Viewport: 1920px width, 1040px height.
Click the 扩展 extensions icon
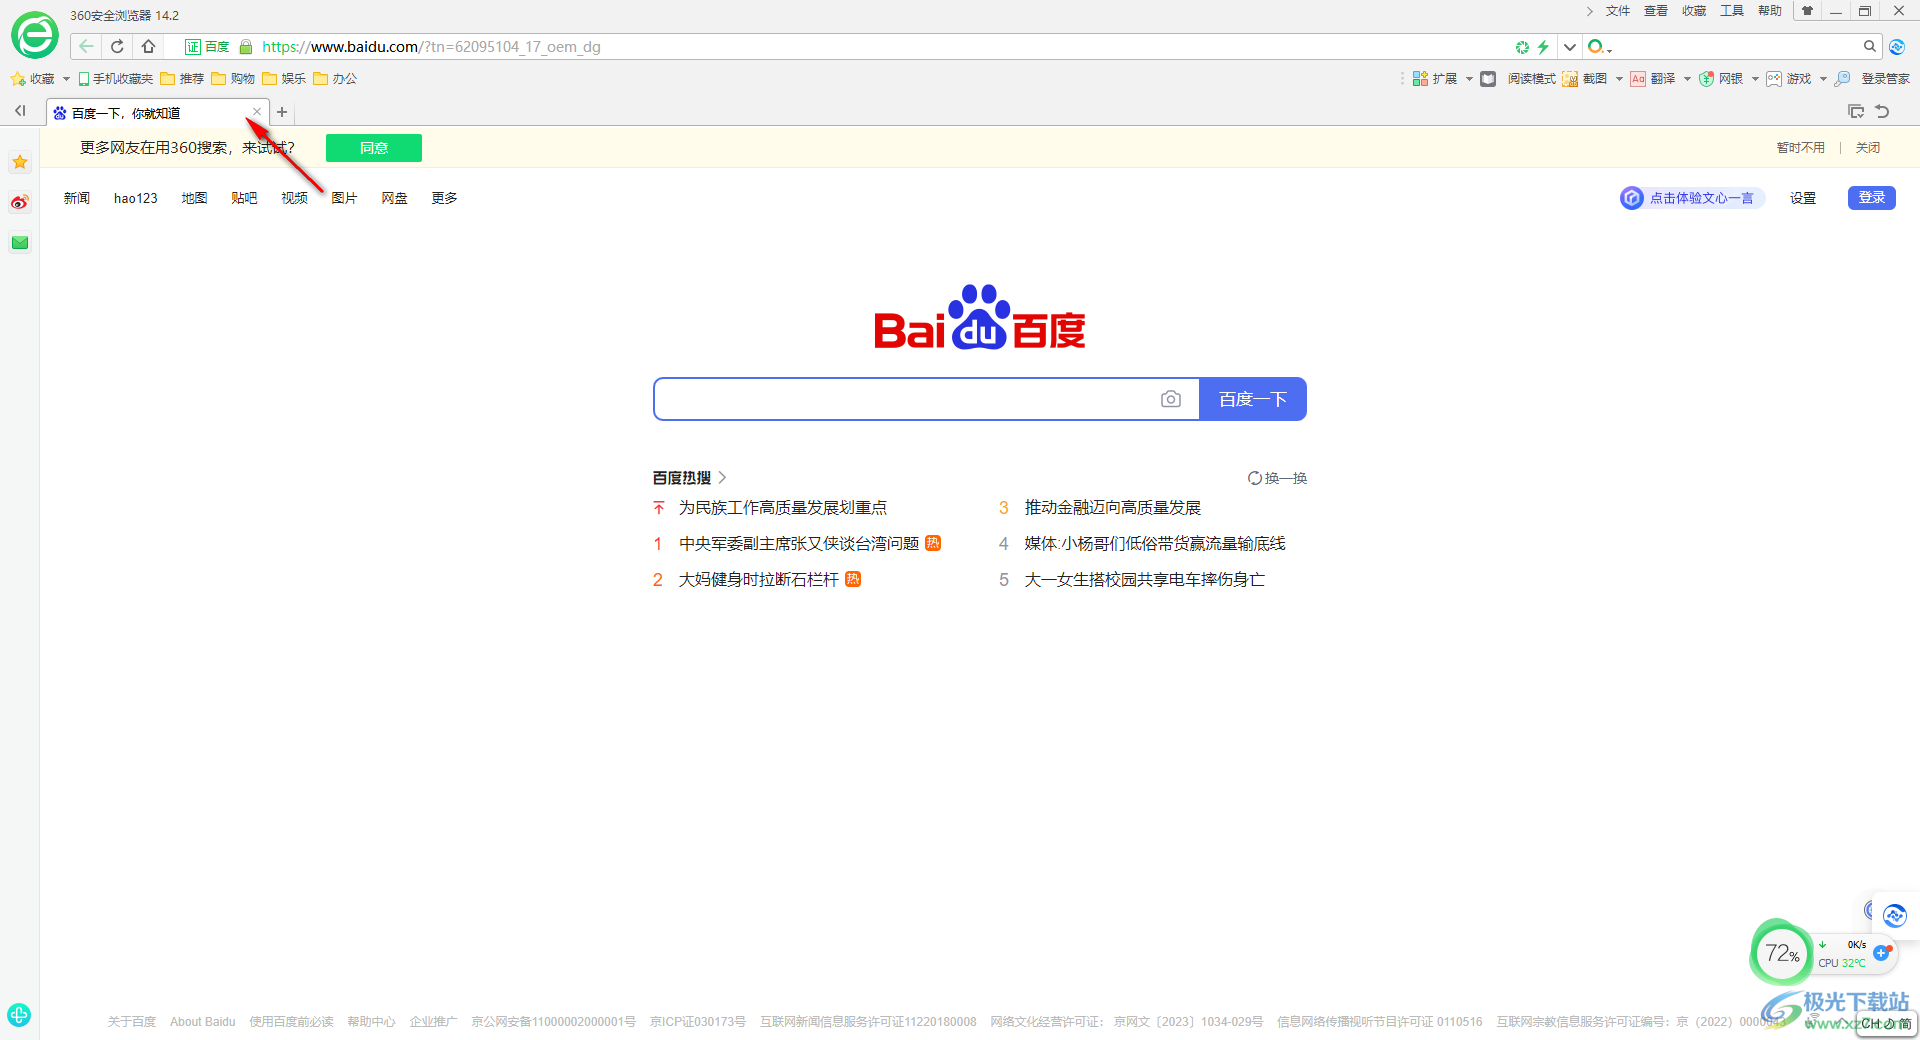pyautogui.click(x=1434, y=78)
